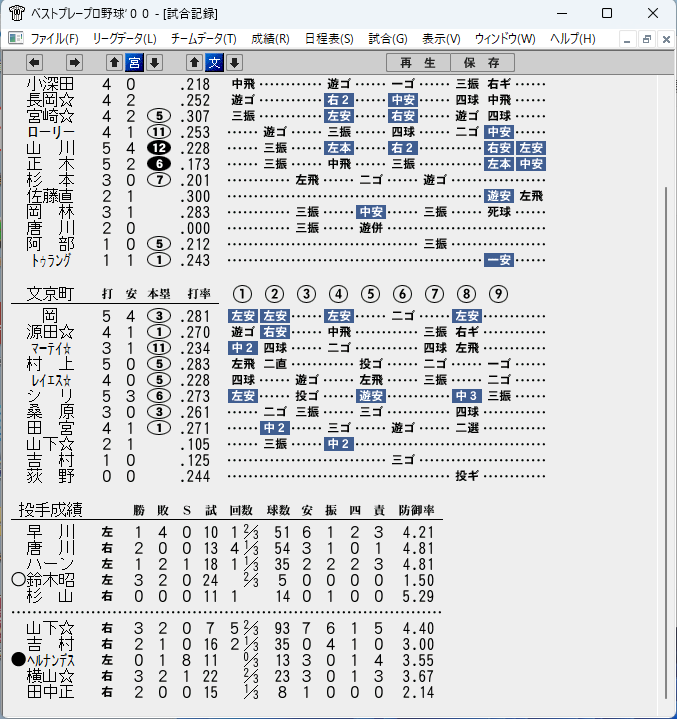This screenshot has width=677, height=719.
Task: Click 杉山's ERA value 5.29
Action: click(x=418, y=596)
